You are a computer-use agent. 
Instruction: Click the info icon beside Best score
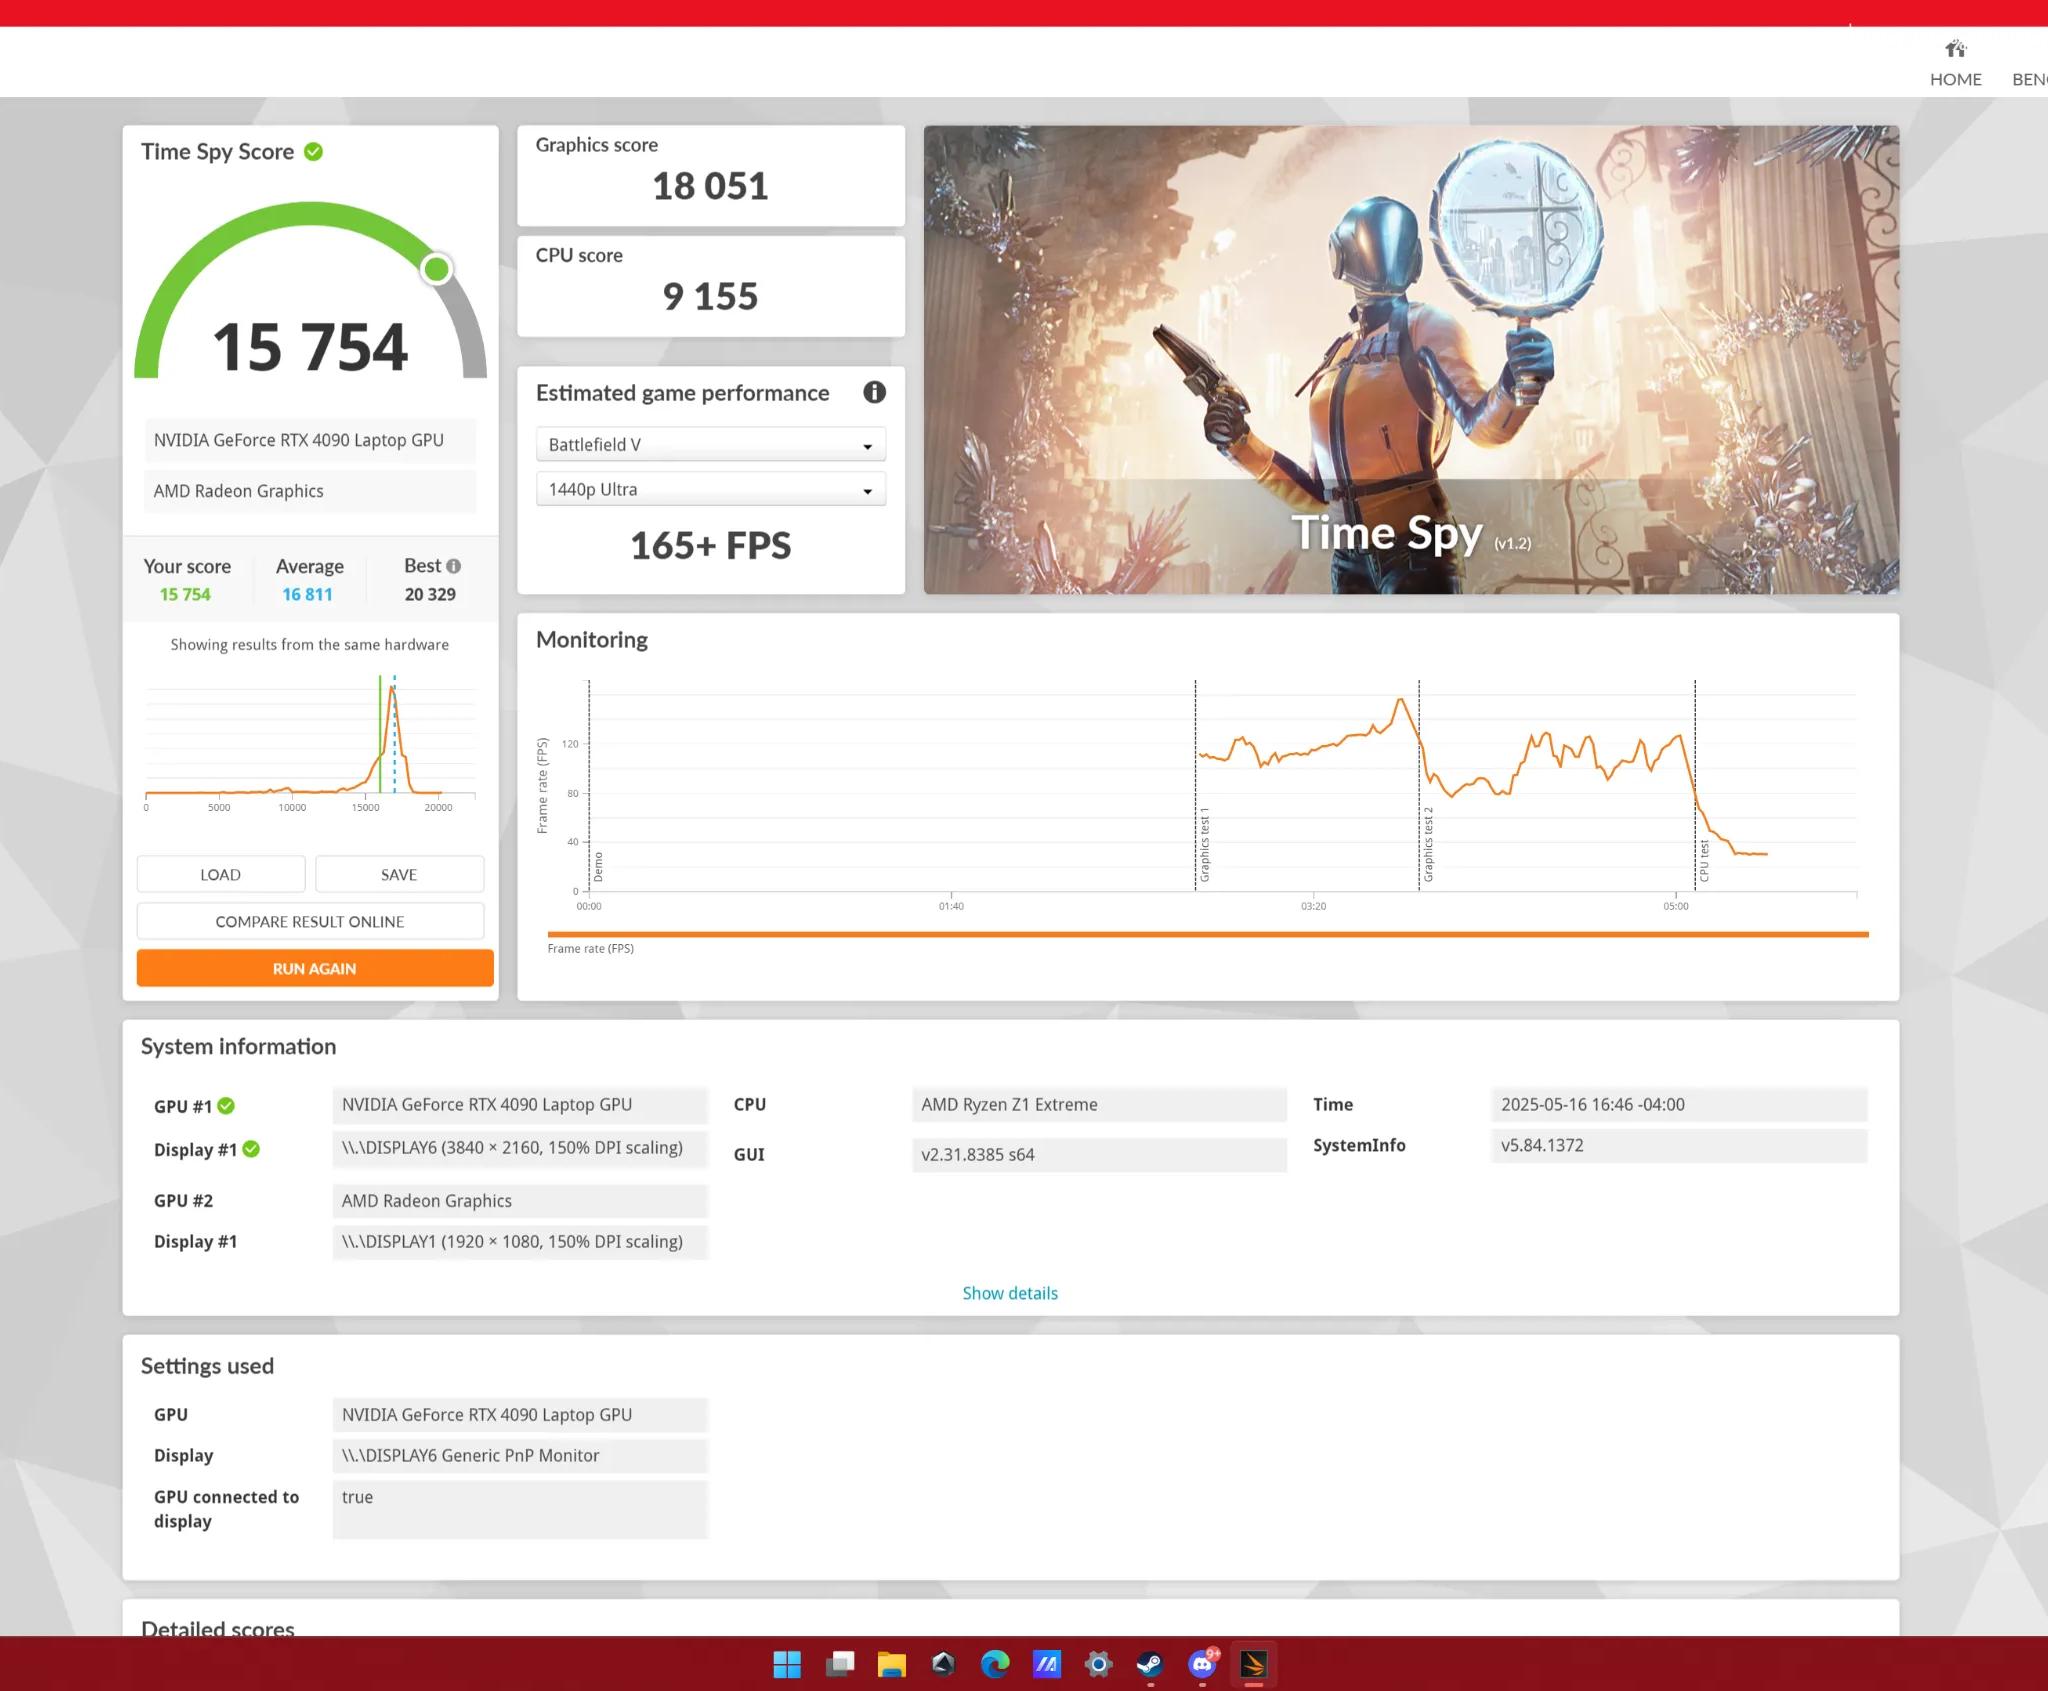[x=454, y=566]
